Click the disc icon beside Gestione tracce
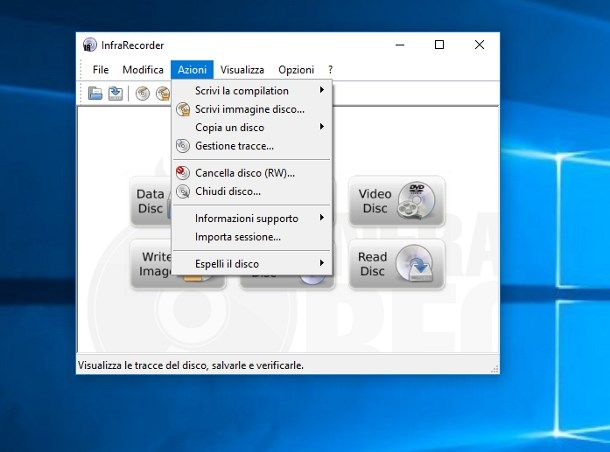The width and height of the screenshot is (610, 452). [183, 146]
